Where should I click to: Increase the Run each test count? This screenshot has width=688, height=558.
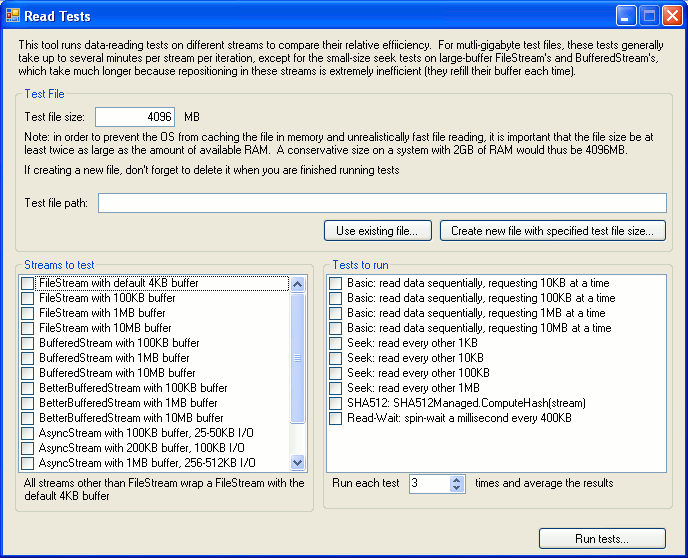point(457,479)
